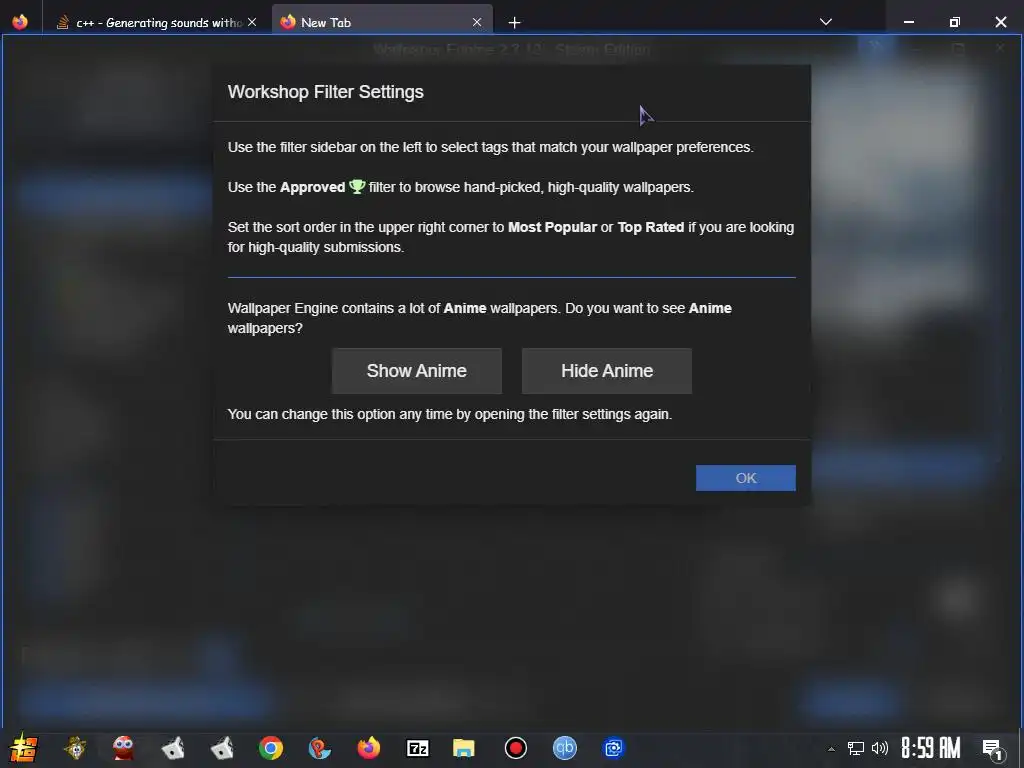Minimize the Firefox window
The height and width of the screenshot is (768, 1024).
point(908,22)
